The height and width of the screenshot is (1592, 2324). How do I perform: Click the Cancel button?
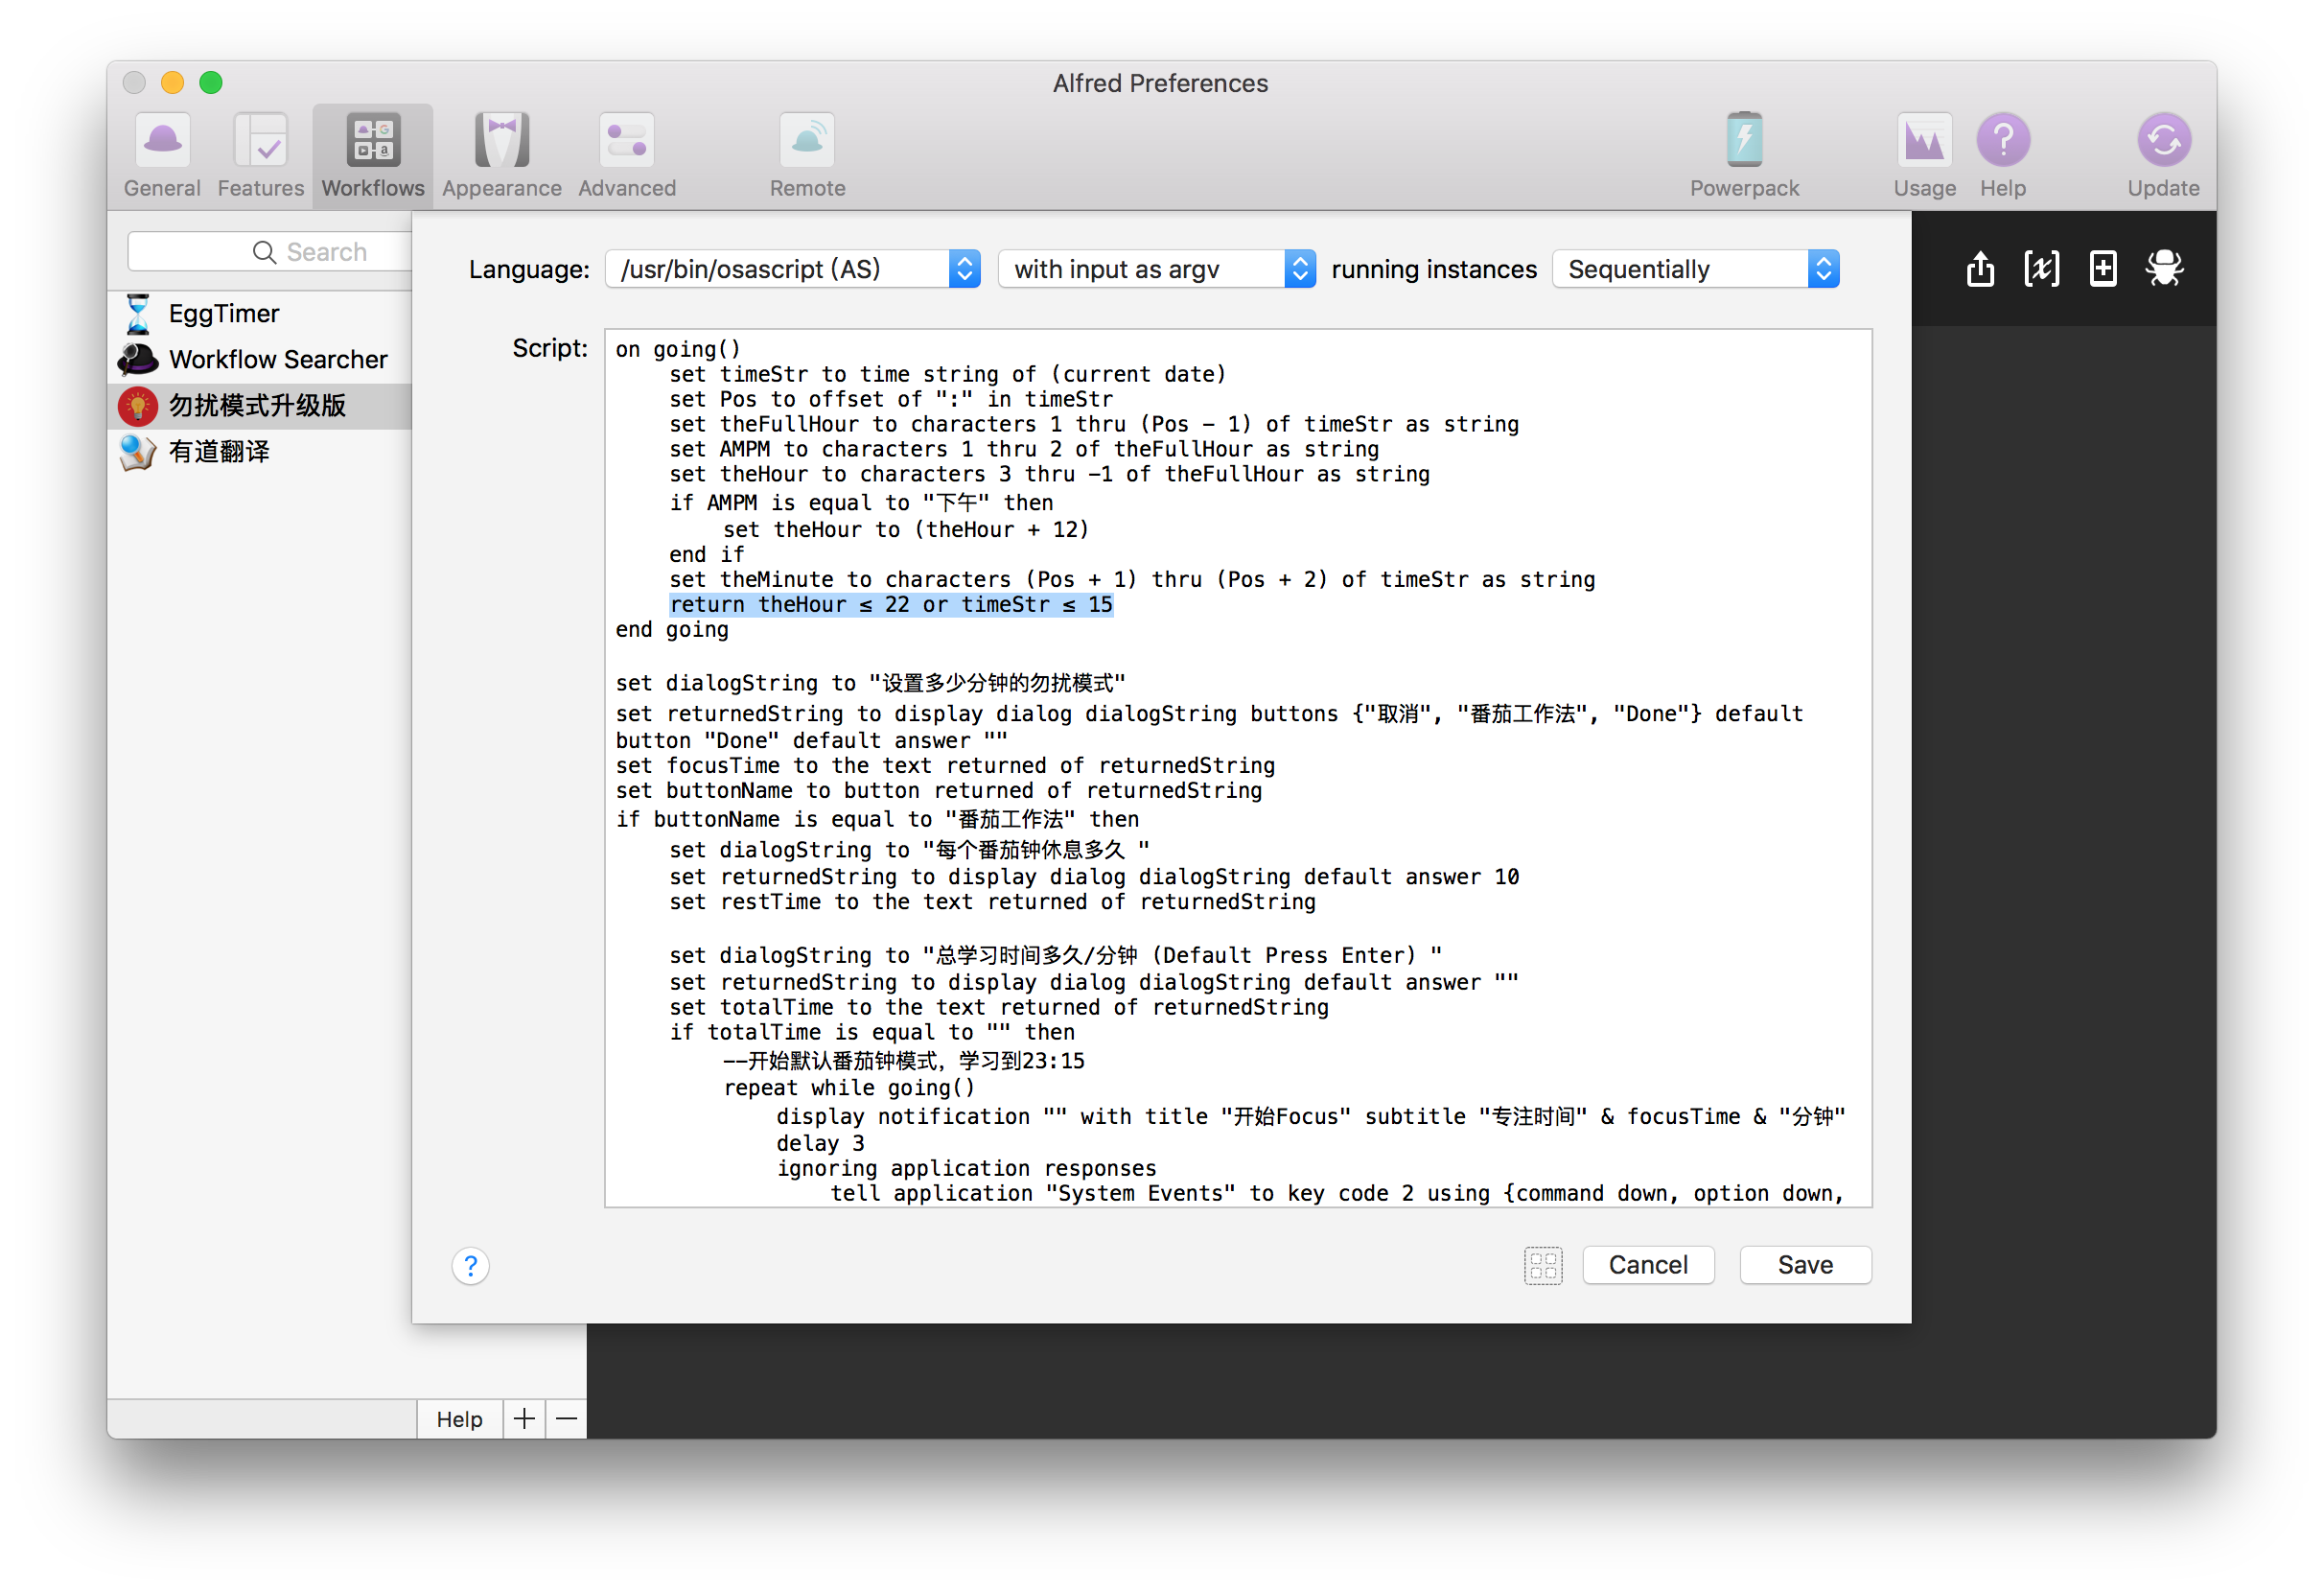click(x=1648, y=1265)
